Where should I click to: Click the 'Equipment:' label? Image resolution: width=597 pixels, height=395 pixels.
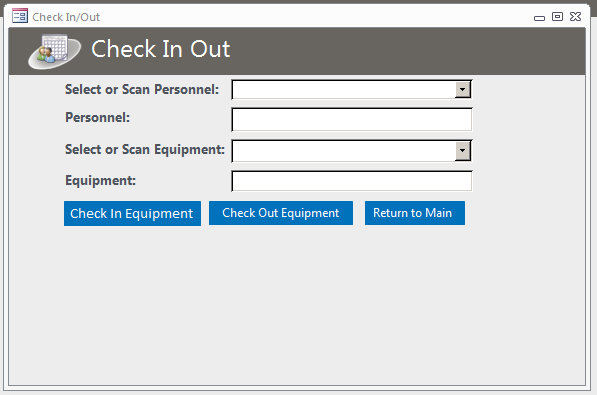101,181
